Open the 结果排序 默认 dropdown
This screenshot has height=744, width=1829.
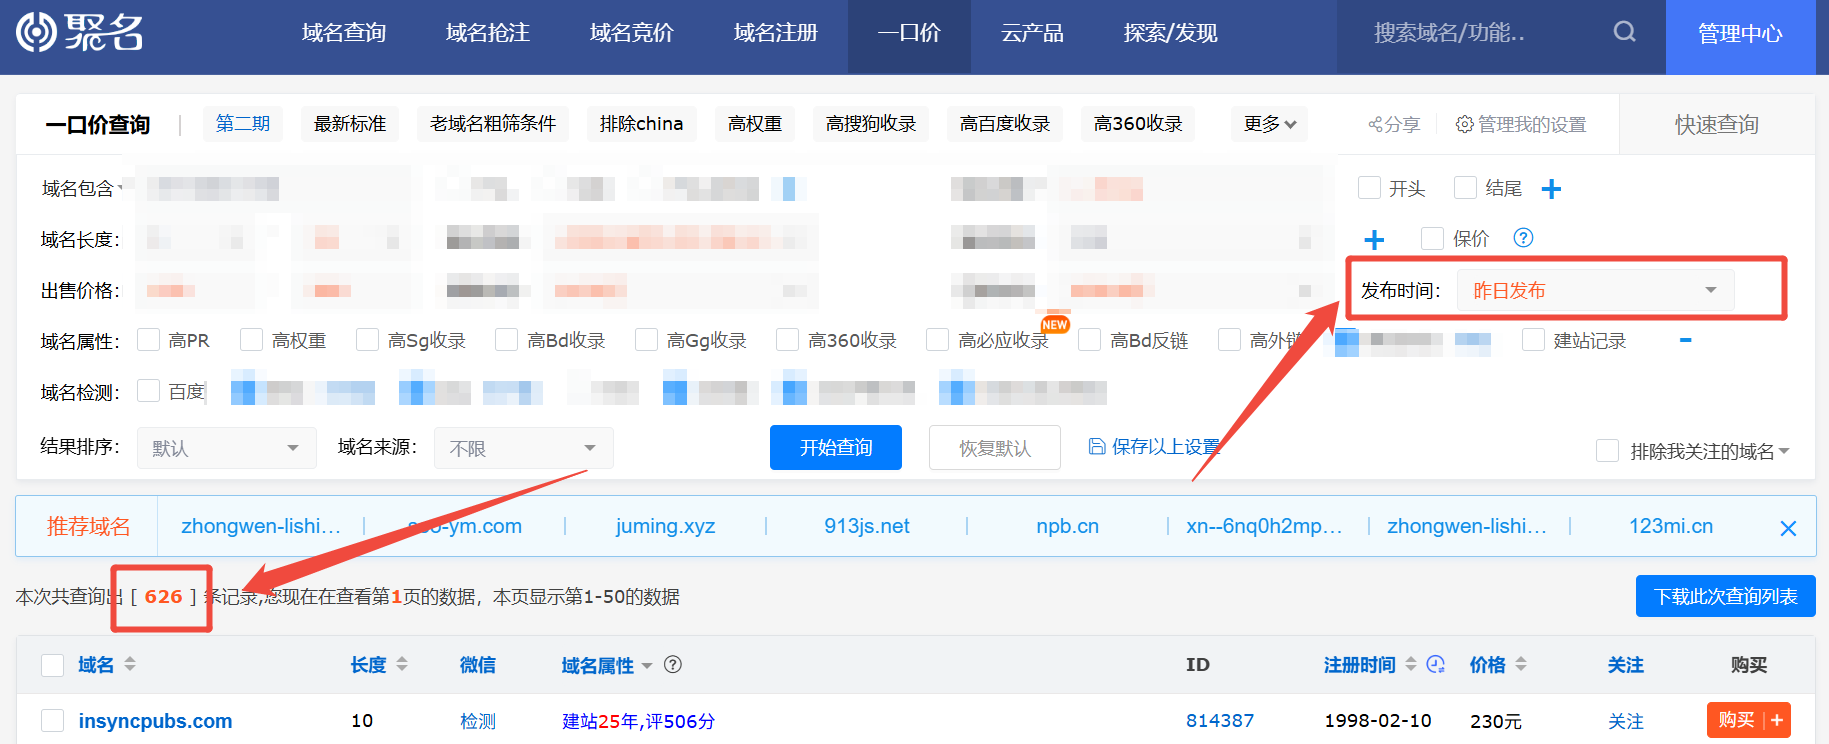[x=227, y=448]
